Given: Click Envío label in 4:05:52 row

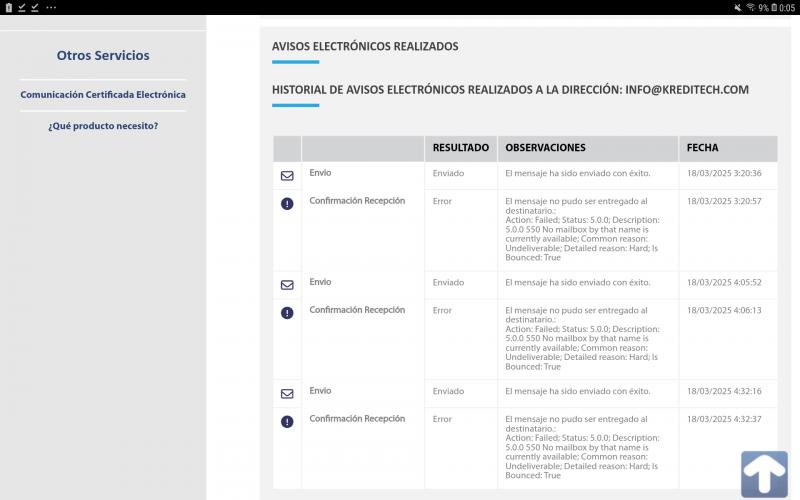Looking at the screenshot, I should [x=320, y=282].
